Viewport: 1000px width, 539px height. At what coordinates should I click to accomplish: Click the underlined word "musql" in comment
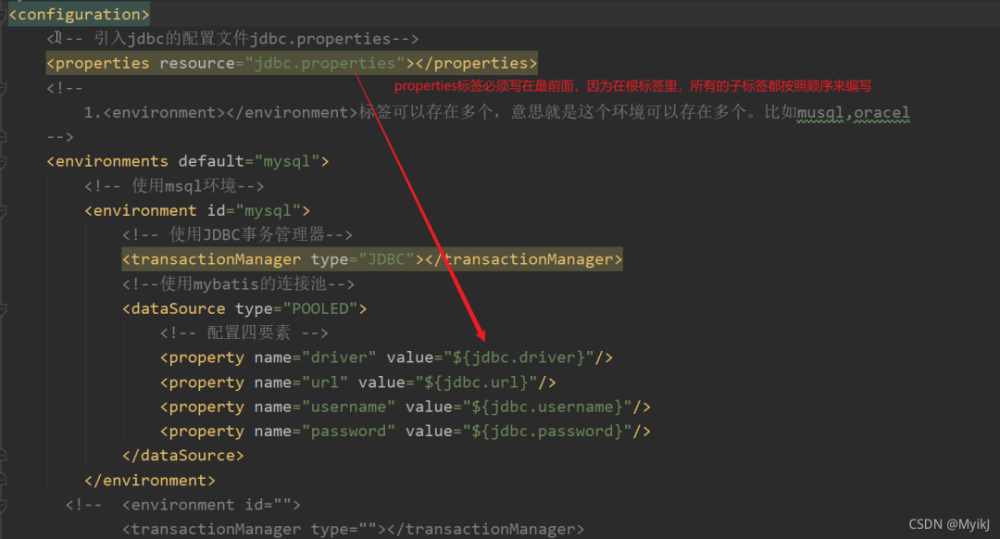822,112
